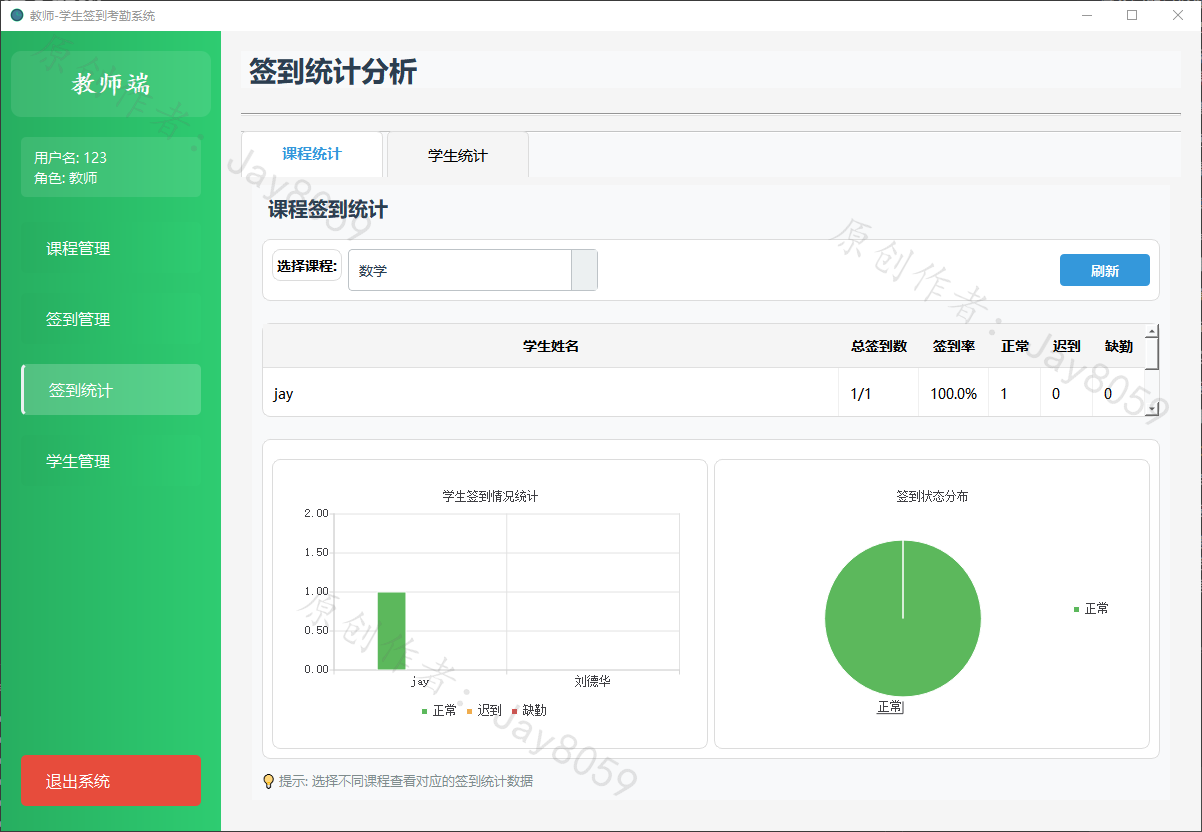Click the 教师端 header panel
The height and width of the screenshot is (832, 1202).
tap(111, 84)
